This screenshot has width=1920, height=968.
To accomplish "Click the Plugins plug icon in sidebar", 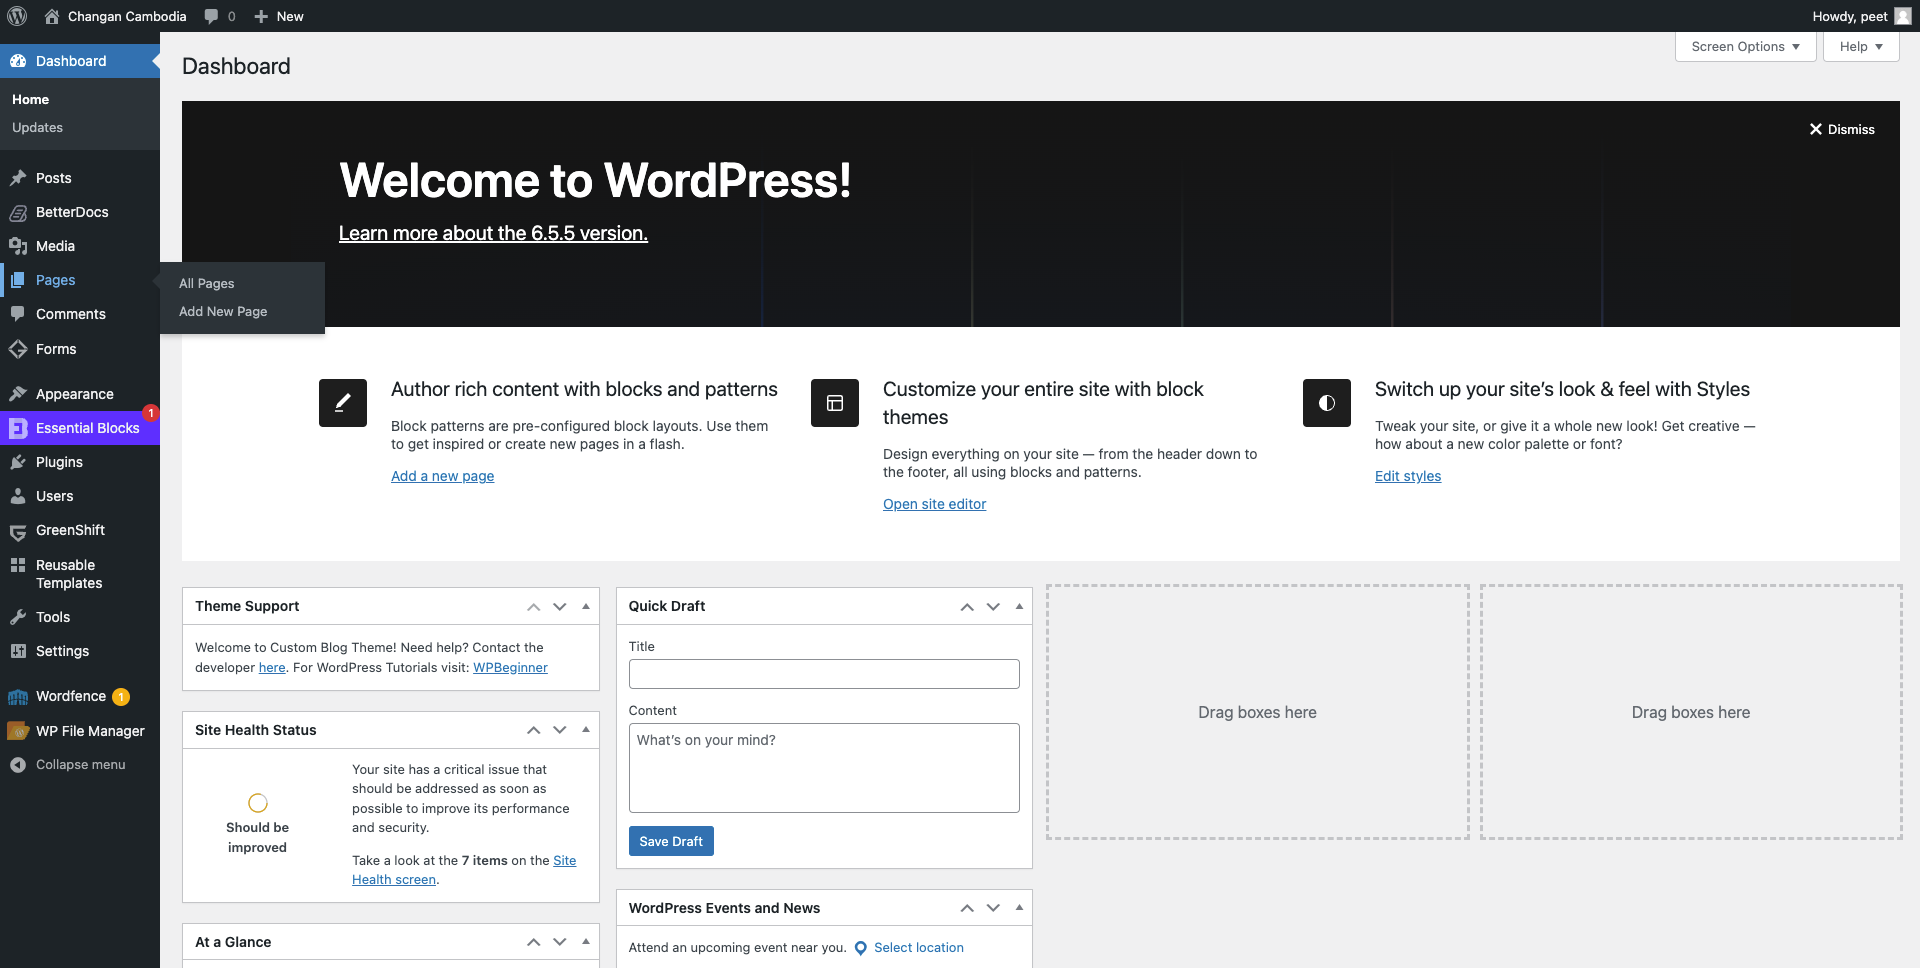I will click(18, 462).
